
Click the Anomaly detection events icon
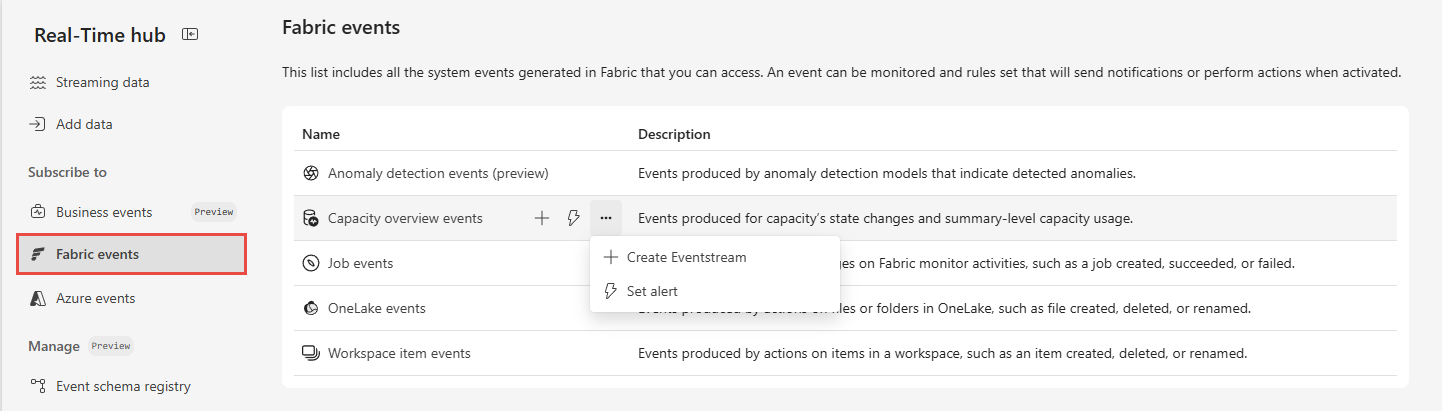coord(310,173)
